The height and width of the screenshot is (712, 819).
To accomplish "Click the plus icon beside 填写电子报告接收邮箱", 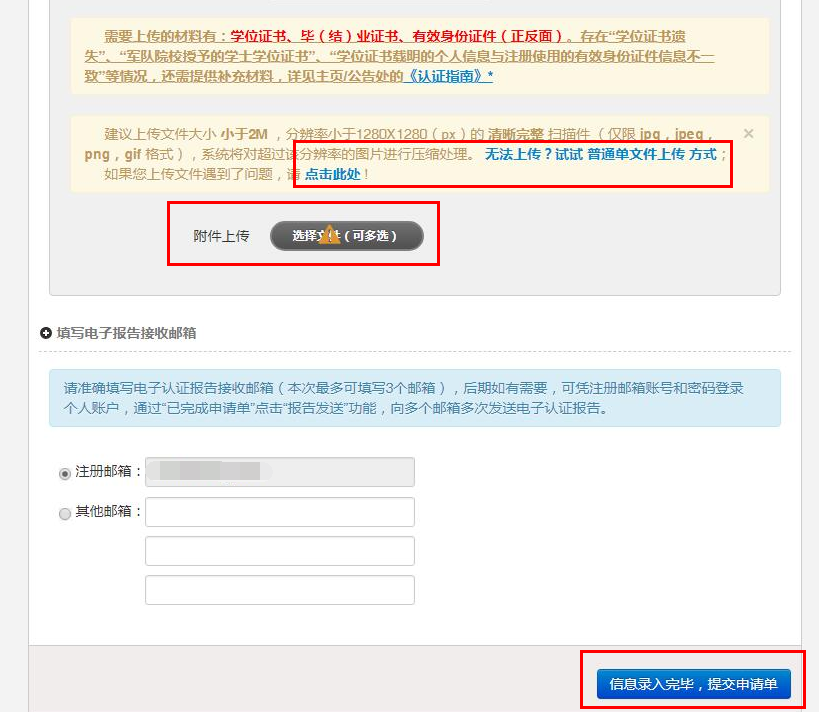I will [x=46, y=333].
